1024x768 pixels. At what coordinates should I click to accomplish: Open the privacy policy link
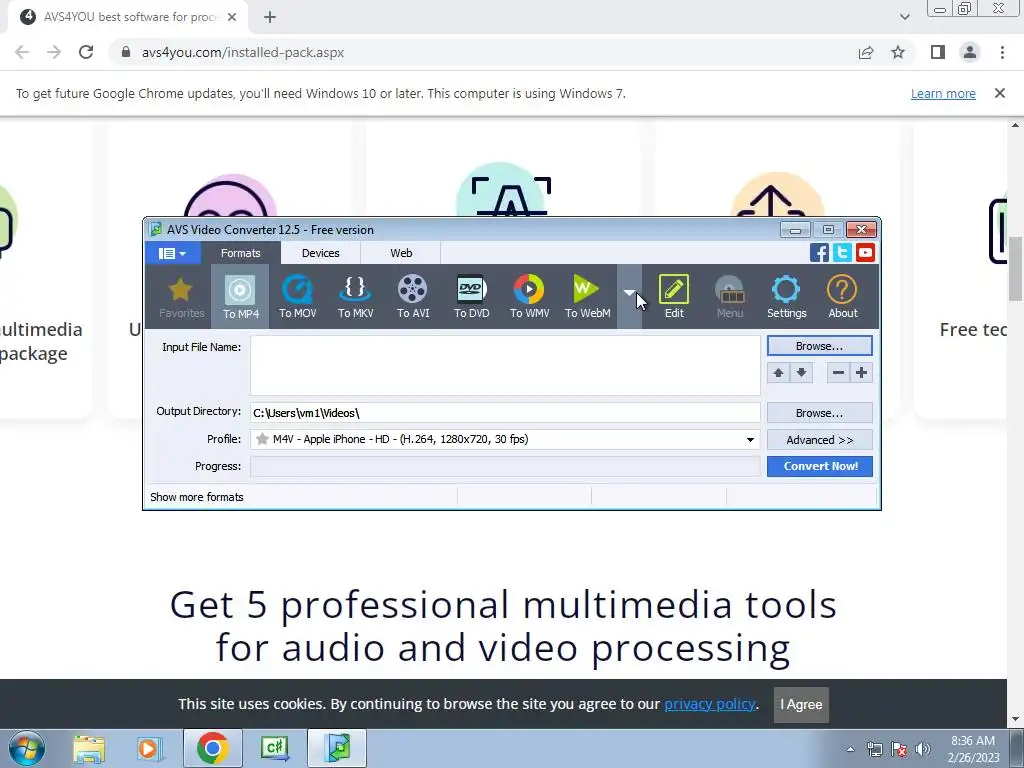tap(709, 704)
